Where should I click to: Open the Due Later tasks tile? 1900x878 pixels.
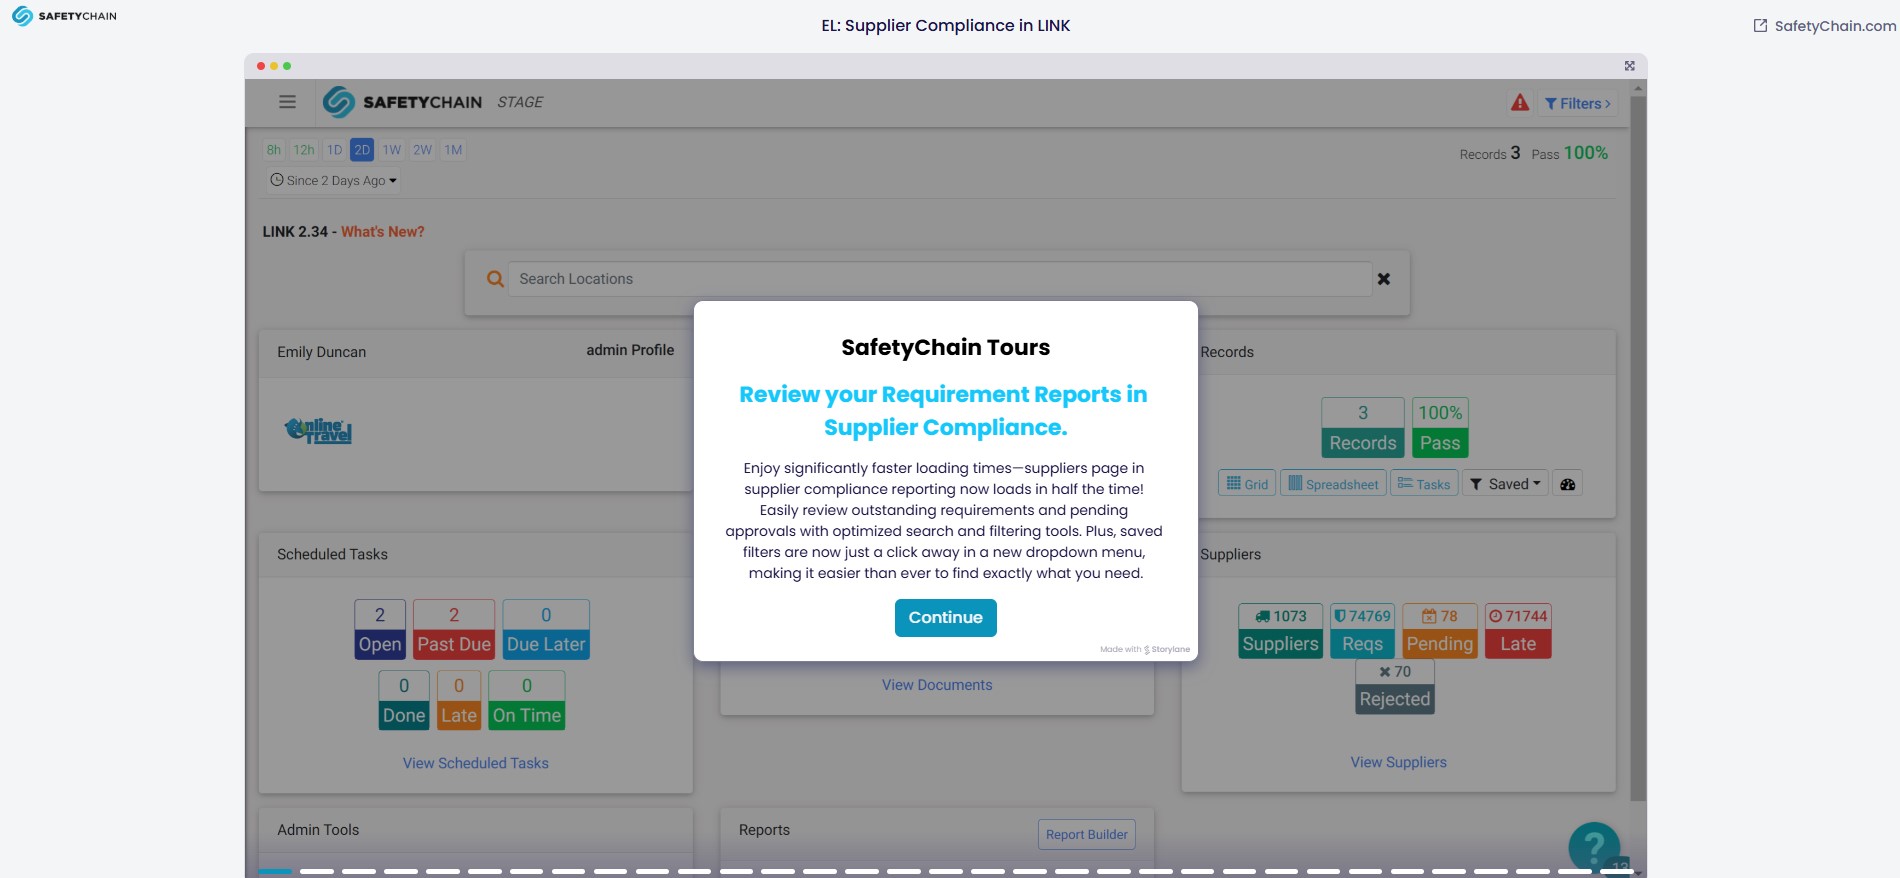coord(546,630)
